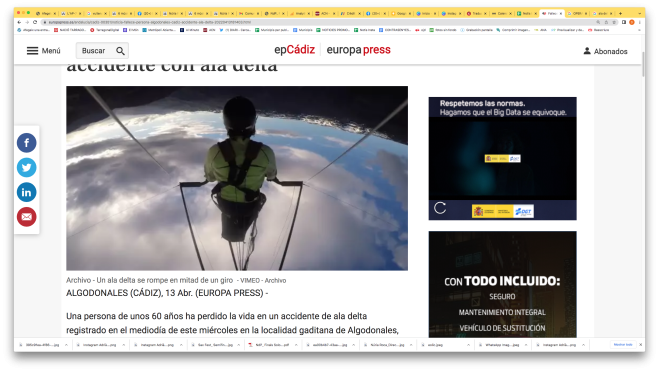Image resolution: width=659 pixels, height=371 pixels.
Task: Go back with browser arrow
Action: coord(19,22)
